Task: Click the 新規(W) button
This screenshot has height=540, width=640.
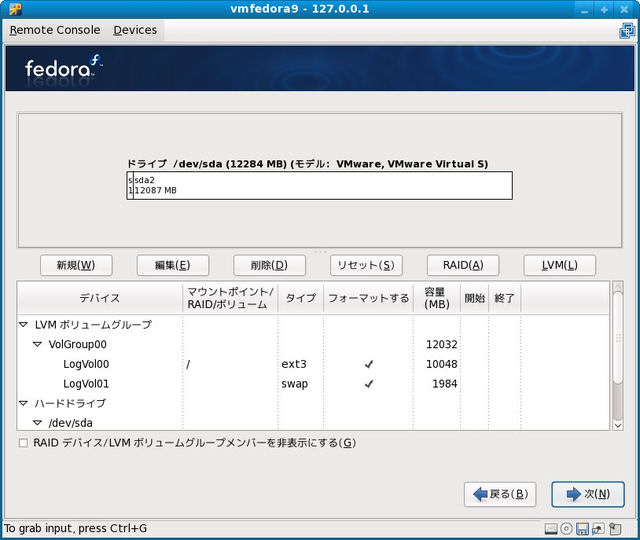Action: pos(76,265)
